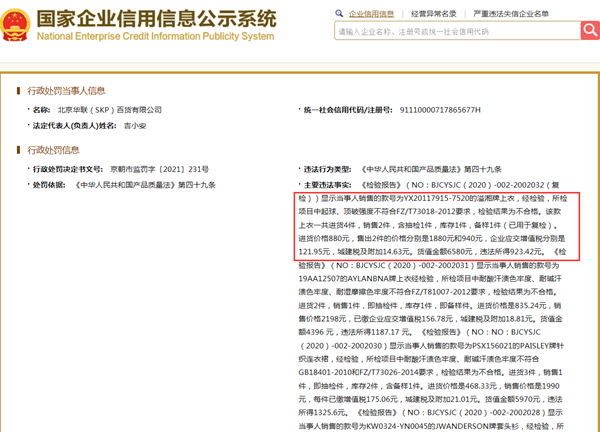Click the National Enterprise Credit Information Publicity System subtitle
The width and height of the screenshot is (600, 432).
(155, 36)
